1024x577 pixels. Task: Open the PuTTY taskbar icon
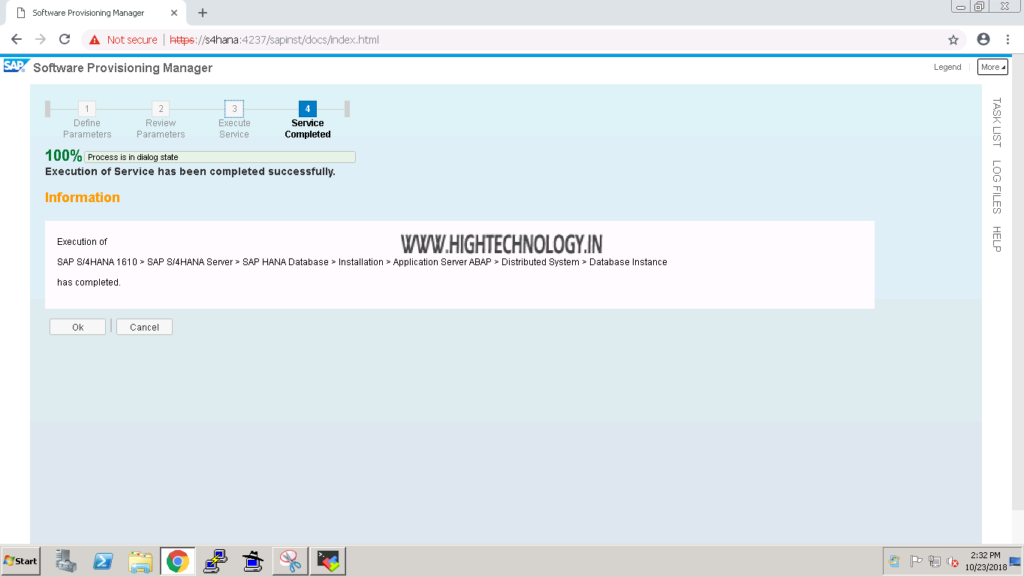point(215,561)
